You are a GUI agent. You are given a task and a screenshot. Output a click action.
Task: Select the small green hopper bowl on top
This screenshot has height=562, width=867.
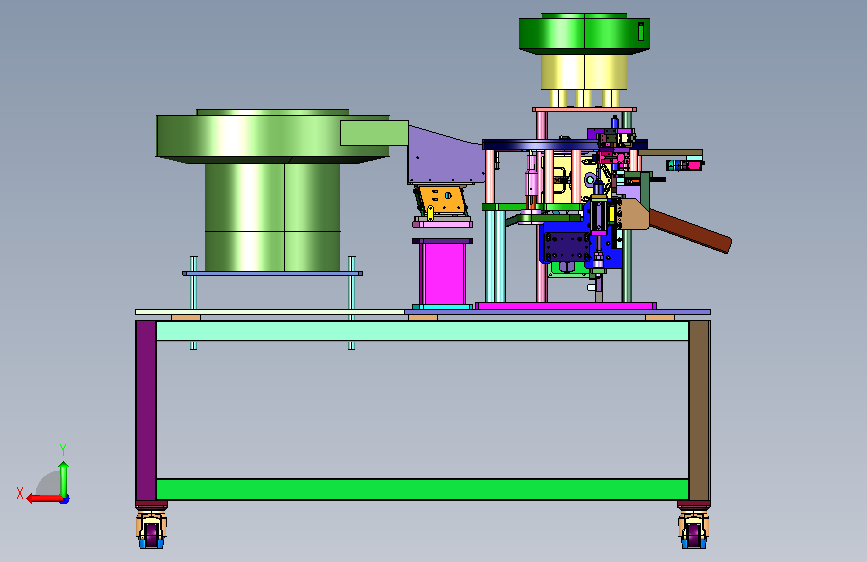pos(584,34)
